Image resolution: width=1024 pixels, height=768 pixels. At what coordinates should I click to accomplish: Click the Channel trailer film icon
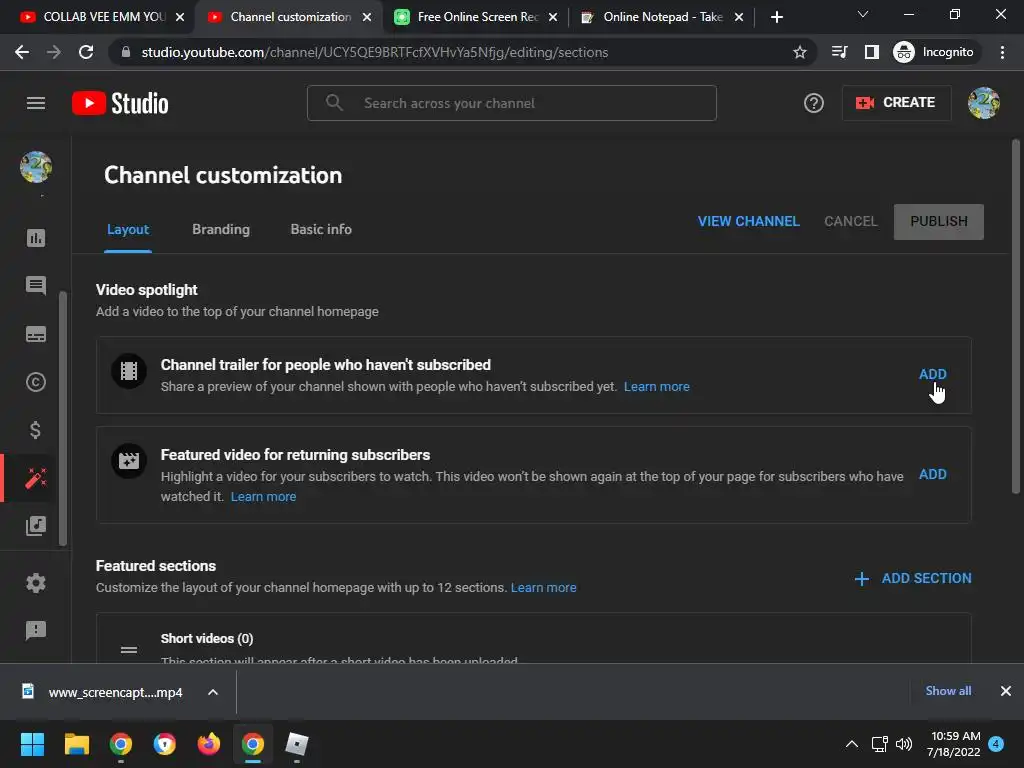129,371
